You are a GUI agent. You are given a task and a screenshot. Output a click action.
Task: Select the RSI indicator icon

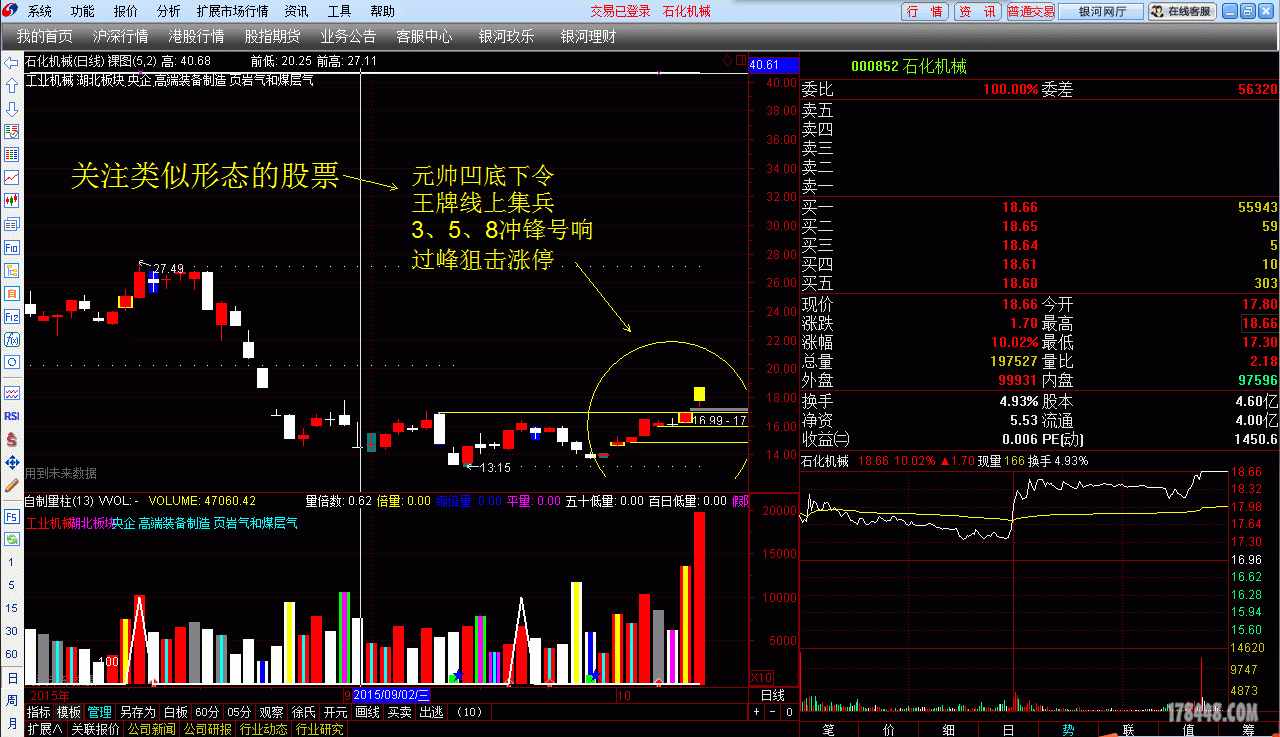click(12, 416)
